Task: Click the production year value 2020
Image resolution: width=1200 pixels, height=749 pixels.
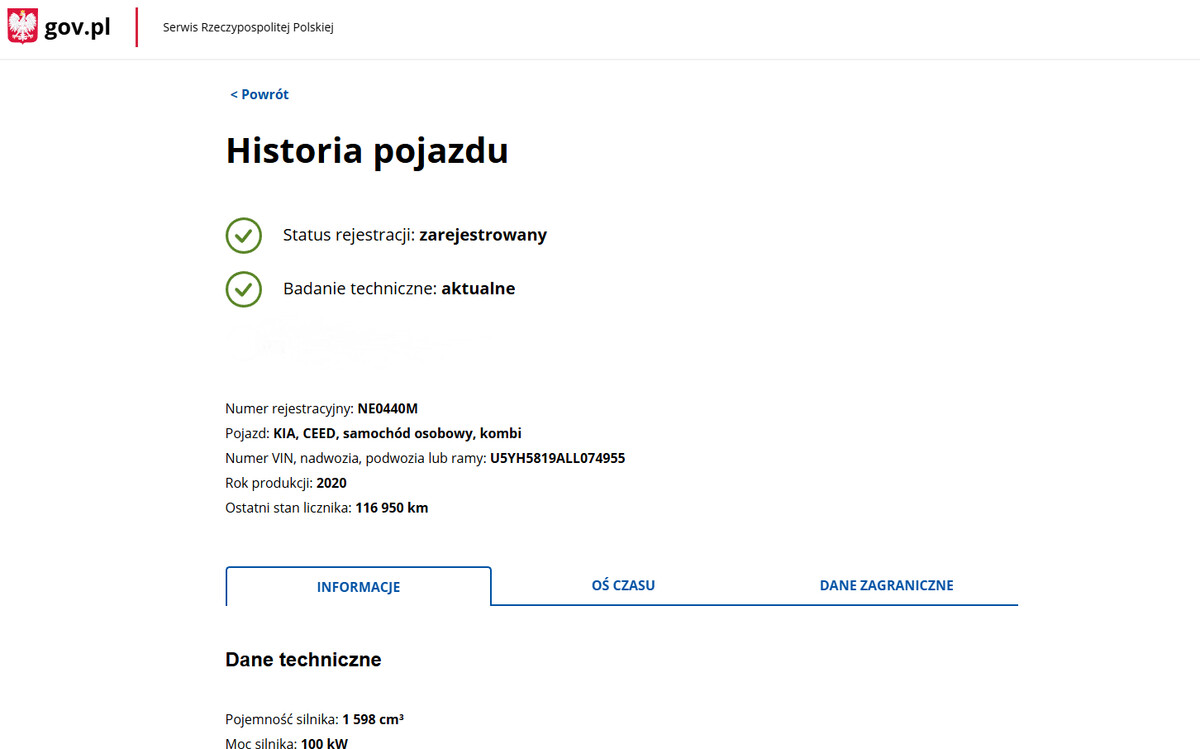Action: (x=331, y=484)
